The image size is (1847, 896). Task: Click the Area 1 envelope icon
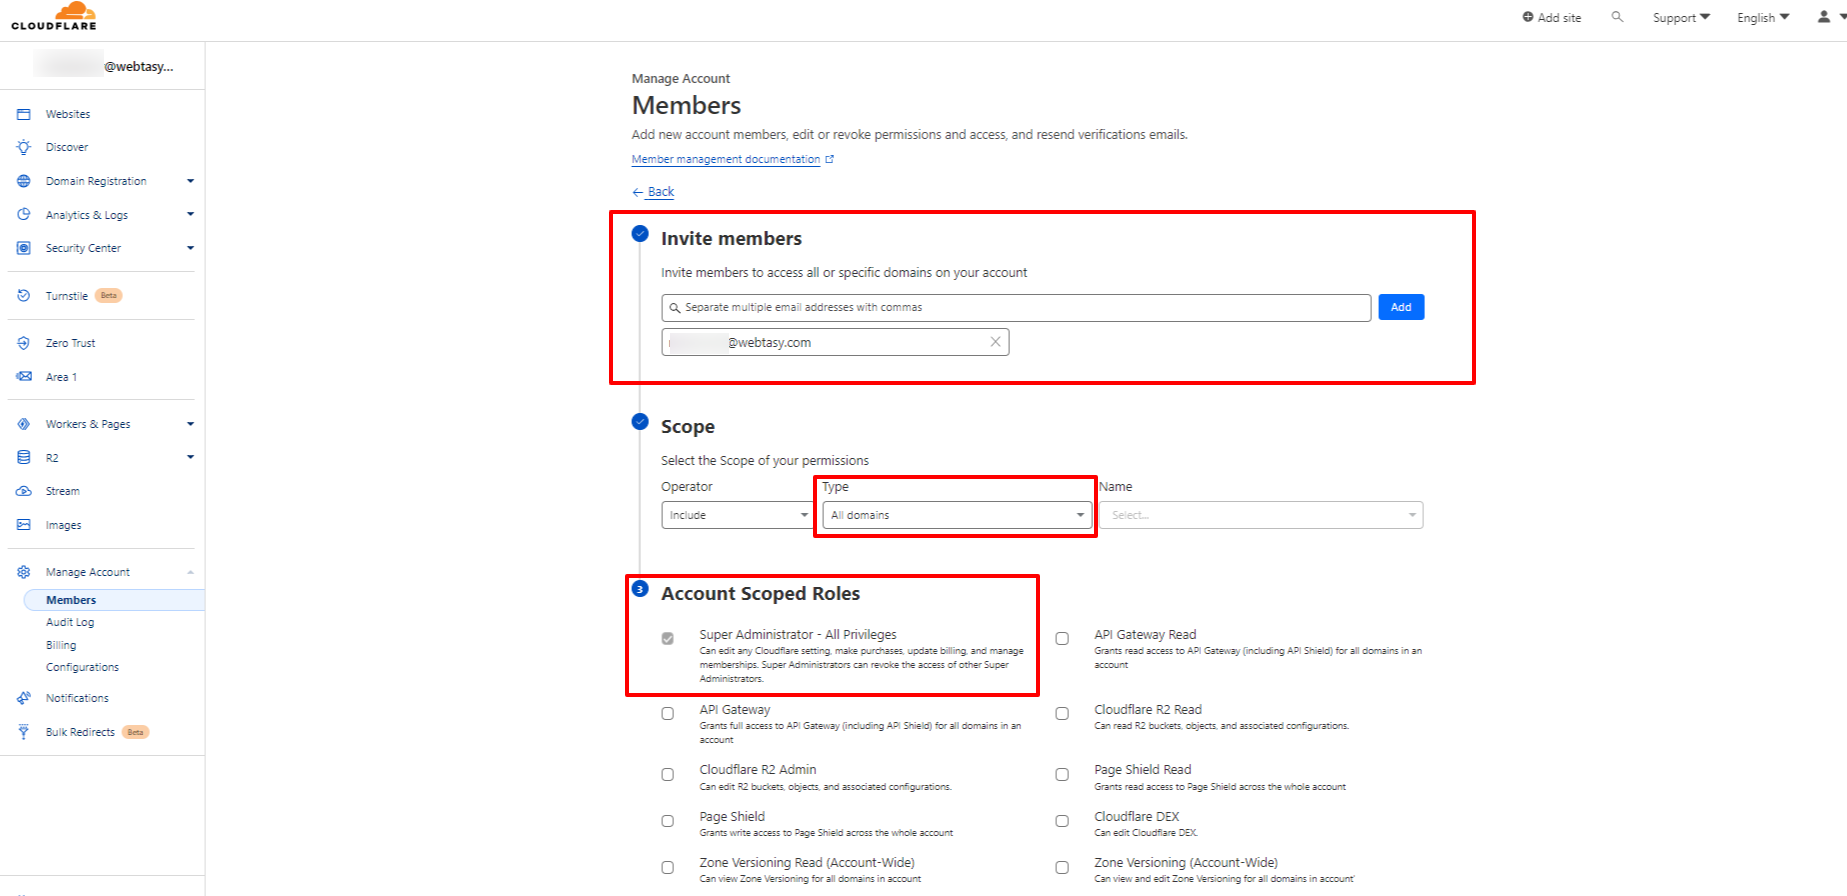click(24, 377)
